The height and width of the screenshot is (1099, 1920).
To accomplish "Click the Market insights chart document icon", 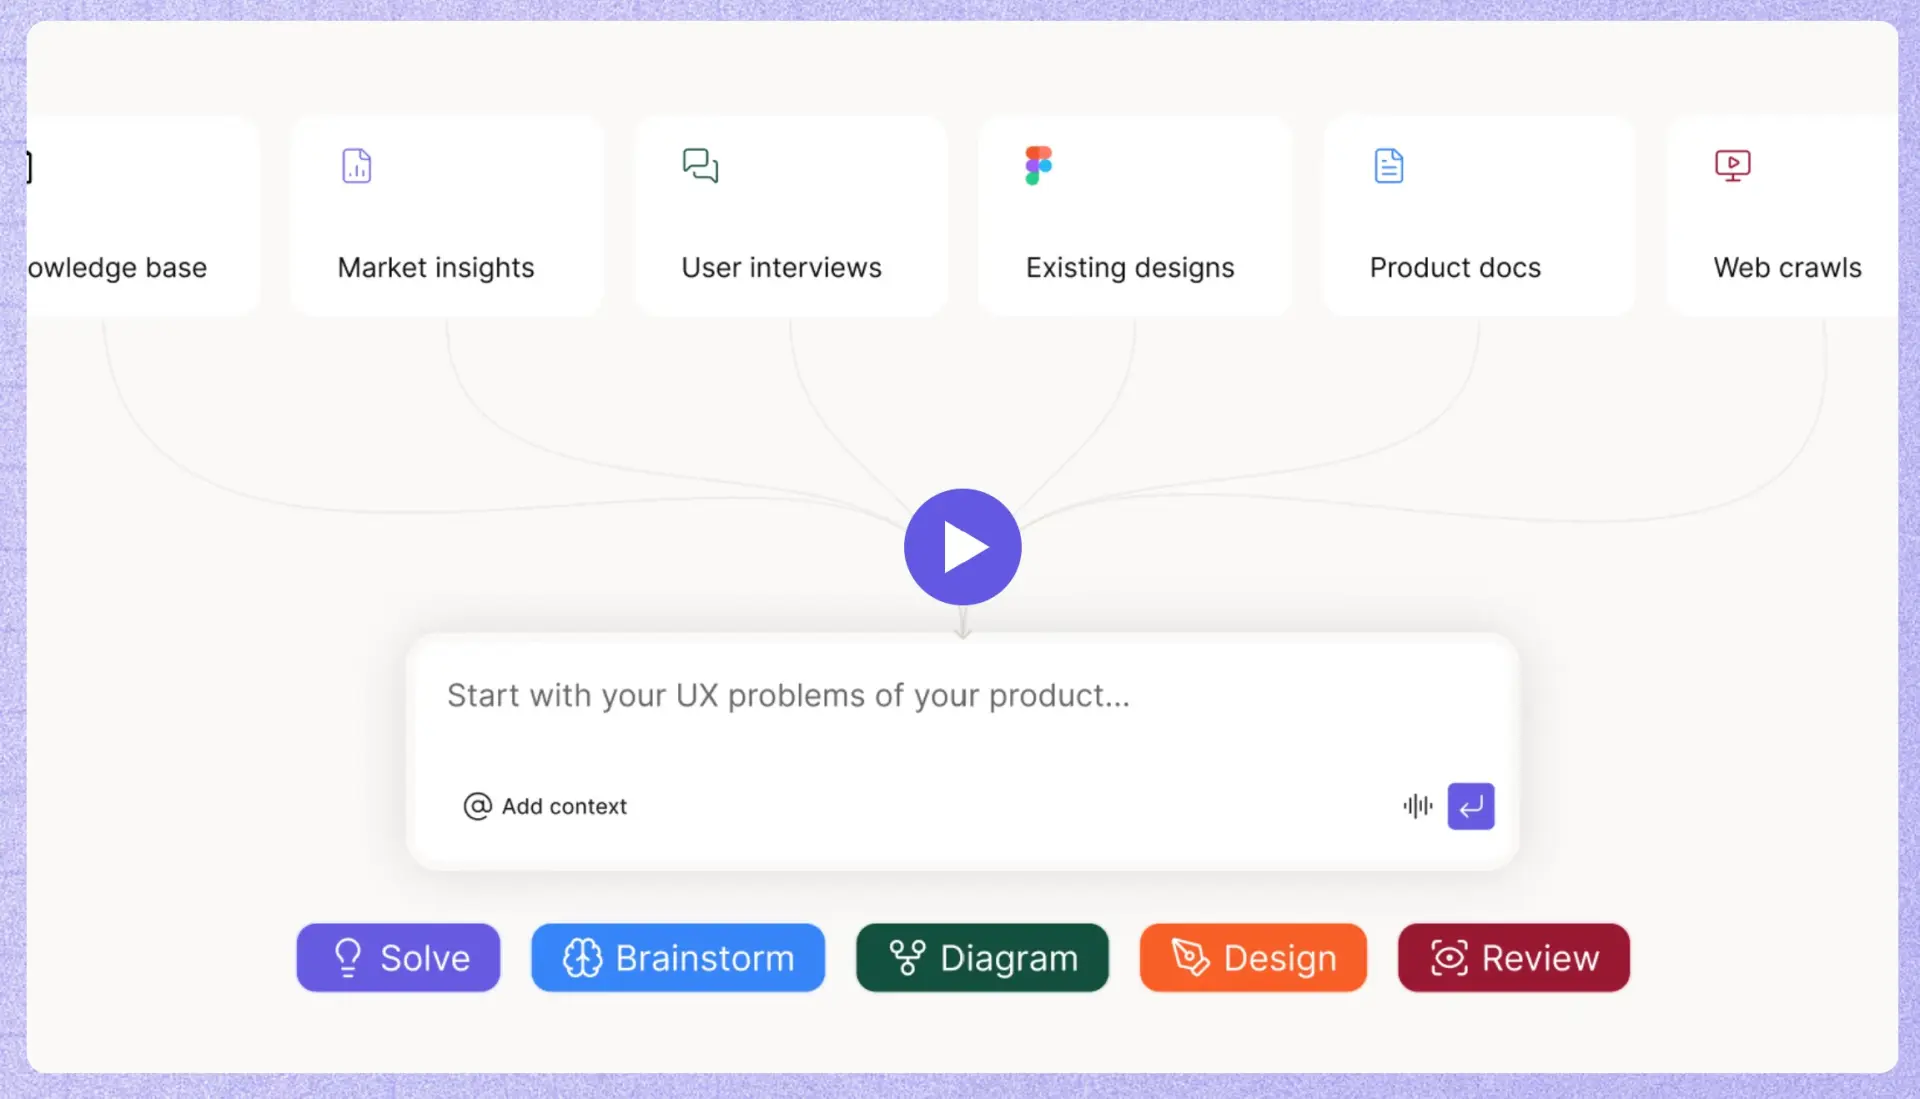I will click(x=357, y=166).
